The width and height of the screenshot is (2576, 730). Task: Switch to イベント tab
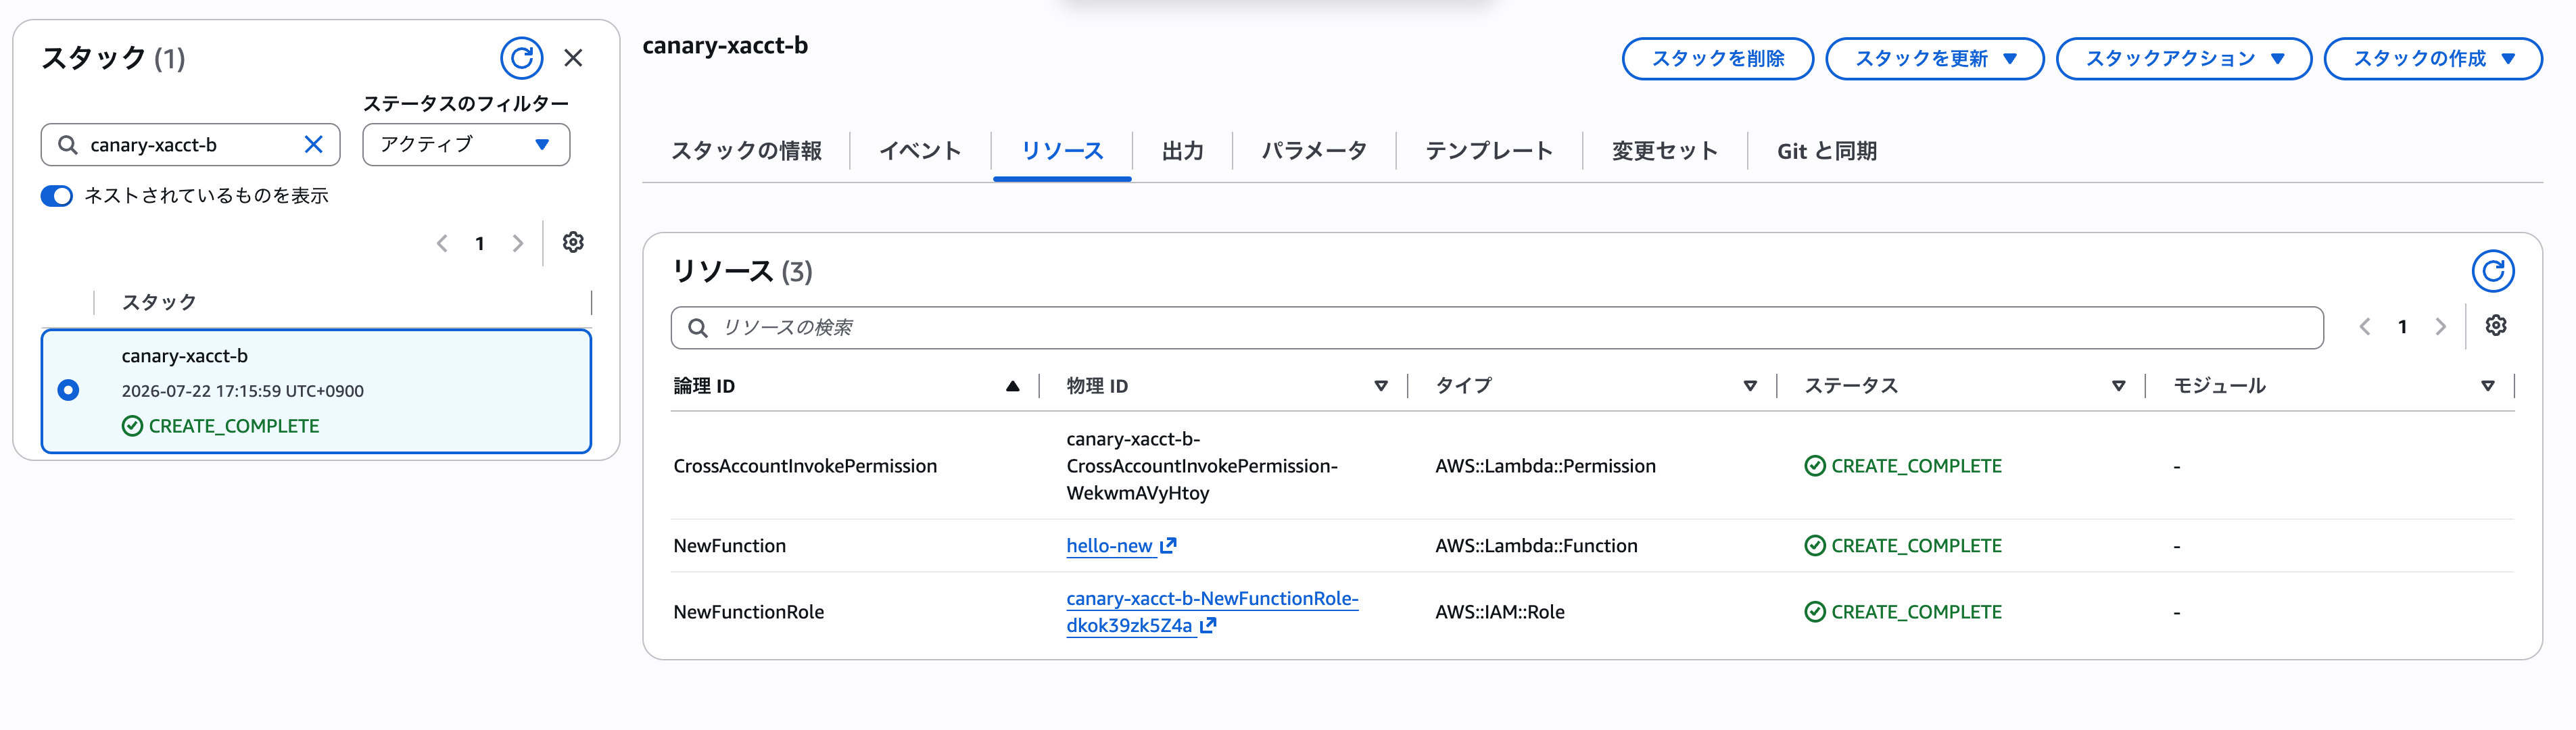[x=920, y=151]
